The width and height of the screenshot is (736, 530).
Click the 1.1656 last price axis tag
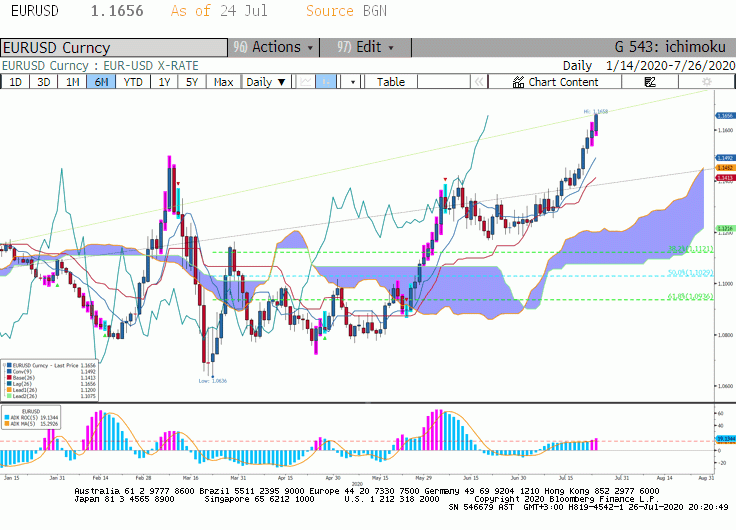tap(725, 115)
